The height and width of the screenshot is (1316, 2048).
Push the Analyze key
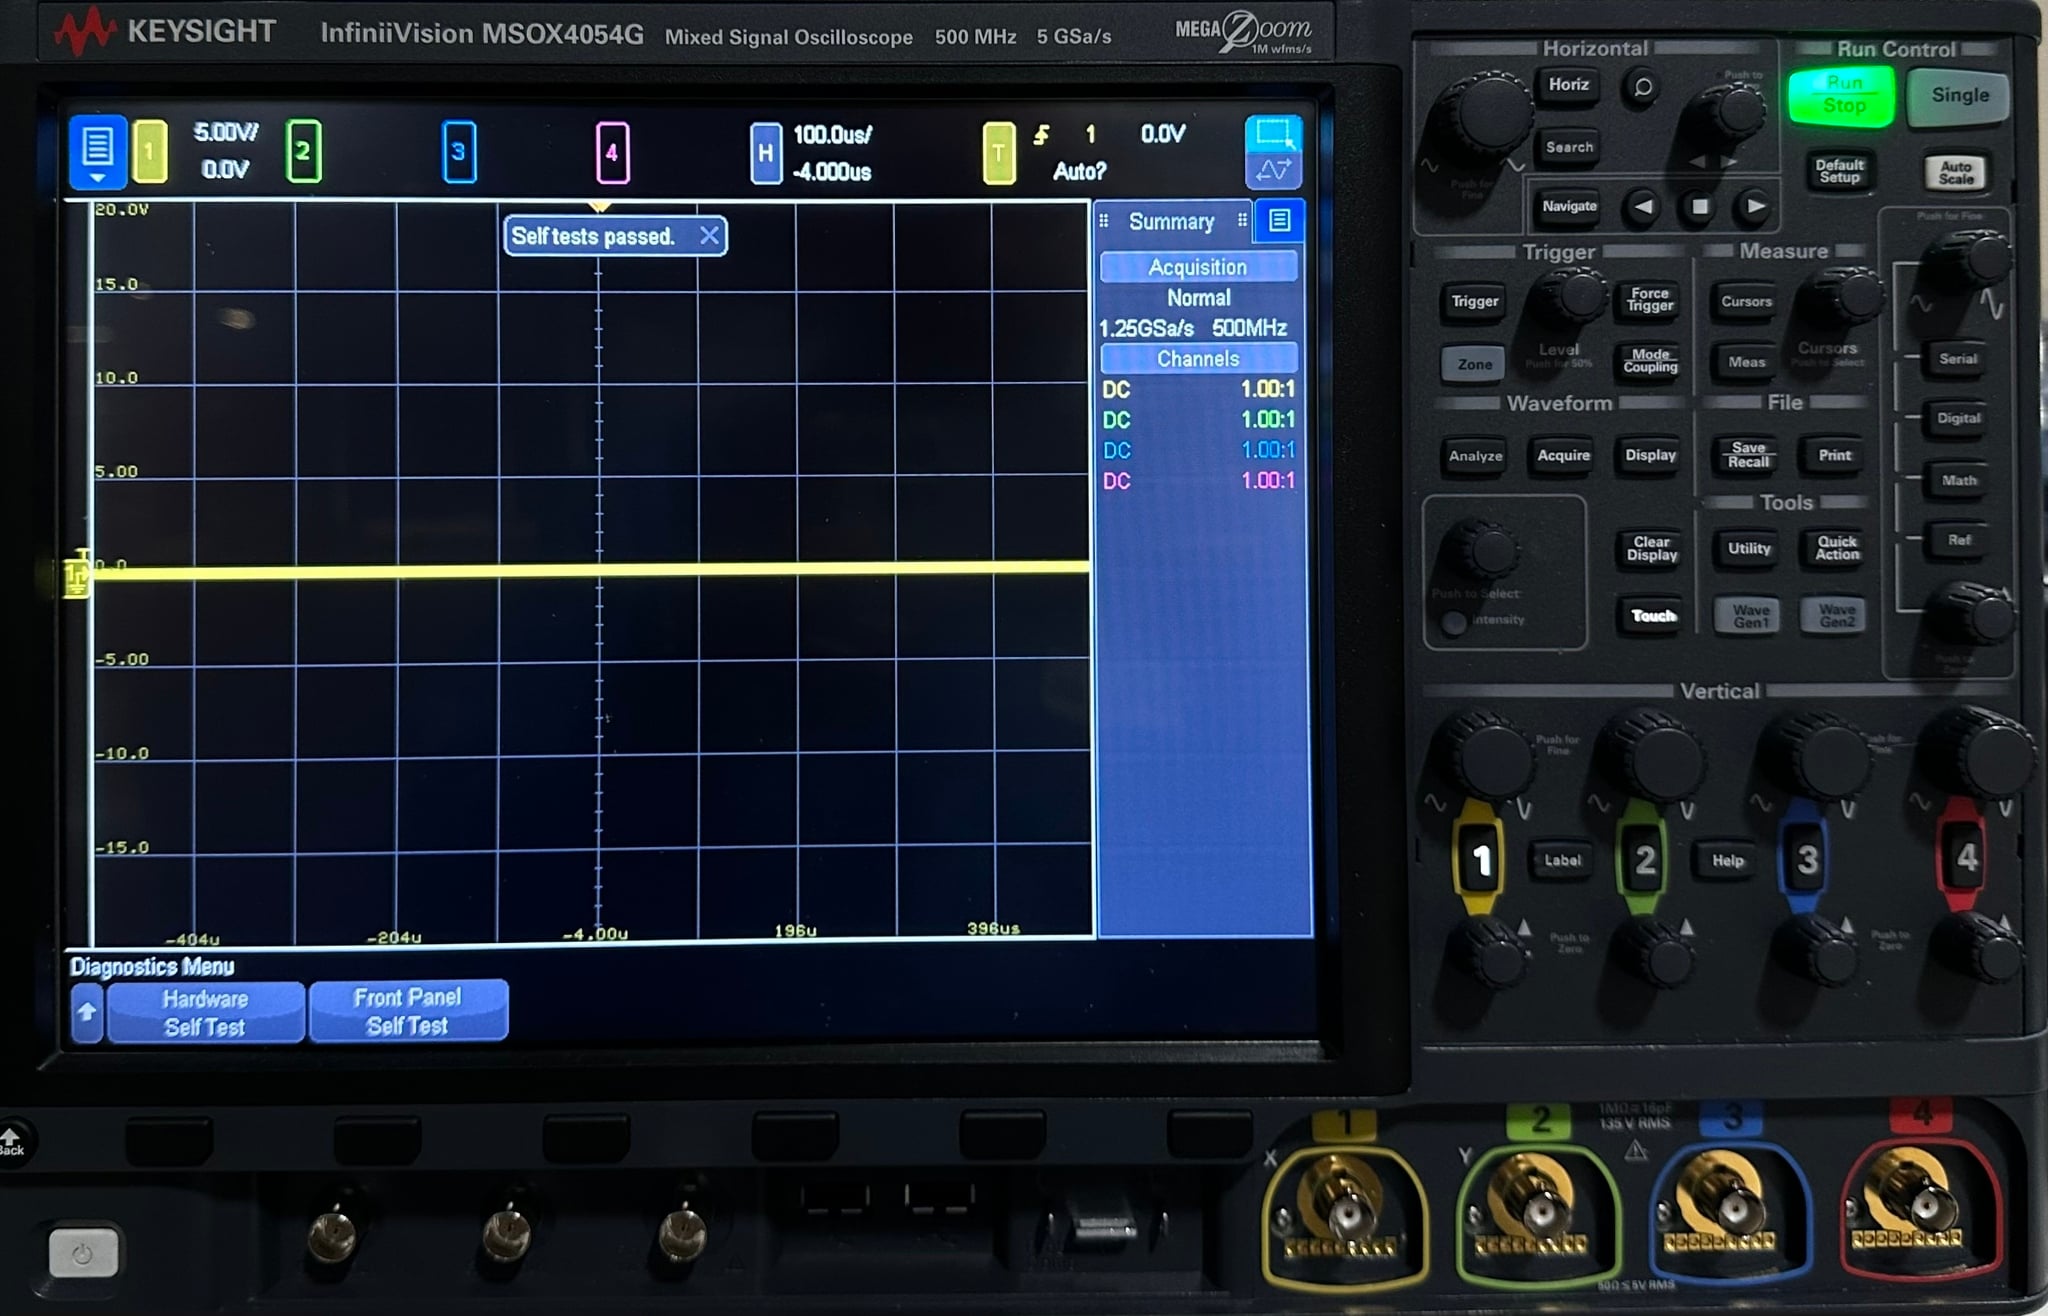pyautogui.click(x=1475, y=456)
